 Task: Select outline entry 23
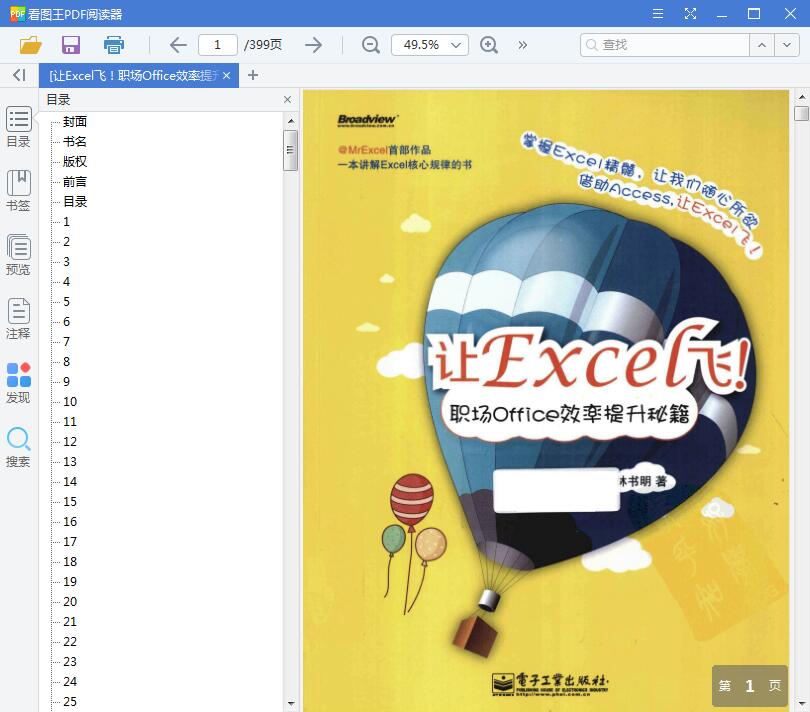coord(70,661)
